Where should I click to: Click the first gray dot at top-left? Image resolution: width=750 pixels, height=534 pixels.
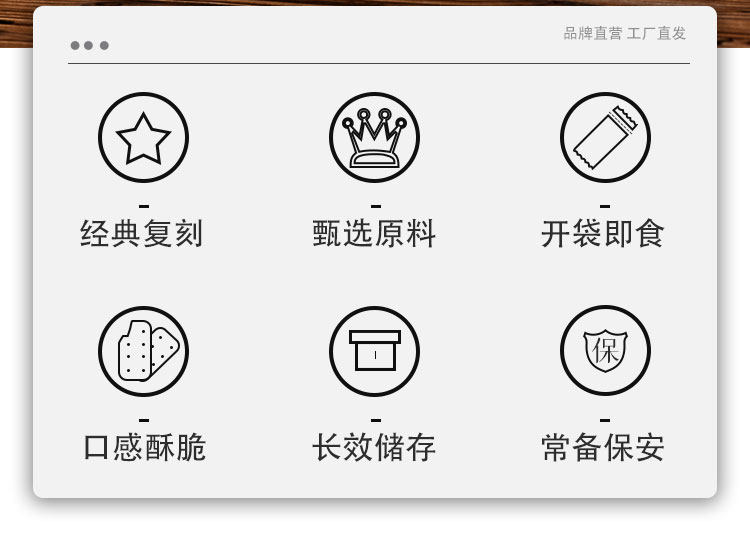click(x=75, y=45)
